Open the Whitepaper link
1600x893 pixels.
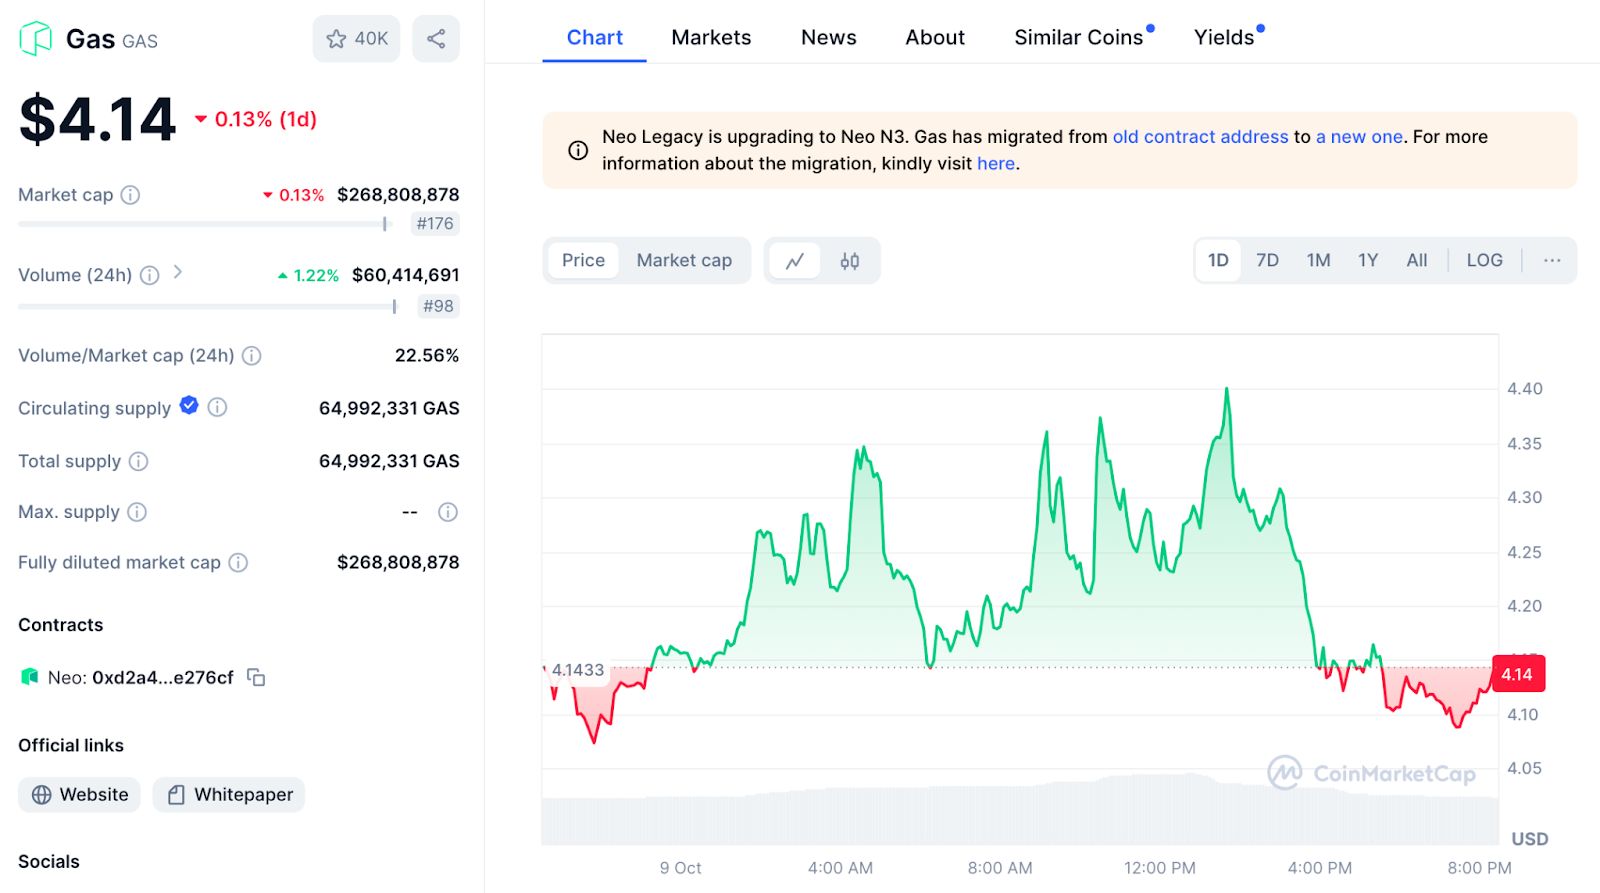pyautogui.click(x=229, y=795)
